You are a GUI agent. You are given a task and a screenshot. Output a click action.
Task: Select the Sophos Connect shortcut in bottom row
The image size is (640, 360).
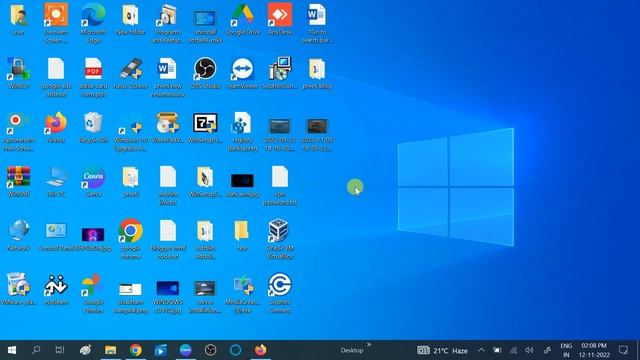(280, 293)
